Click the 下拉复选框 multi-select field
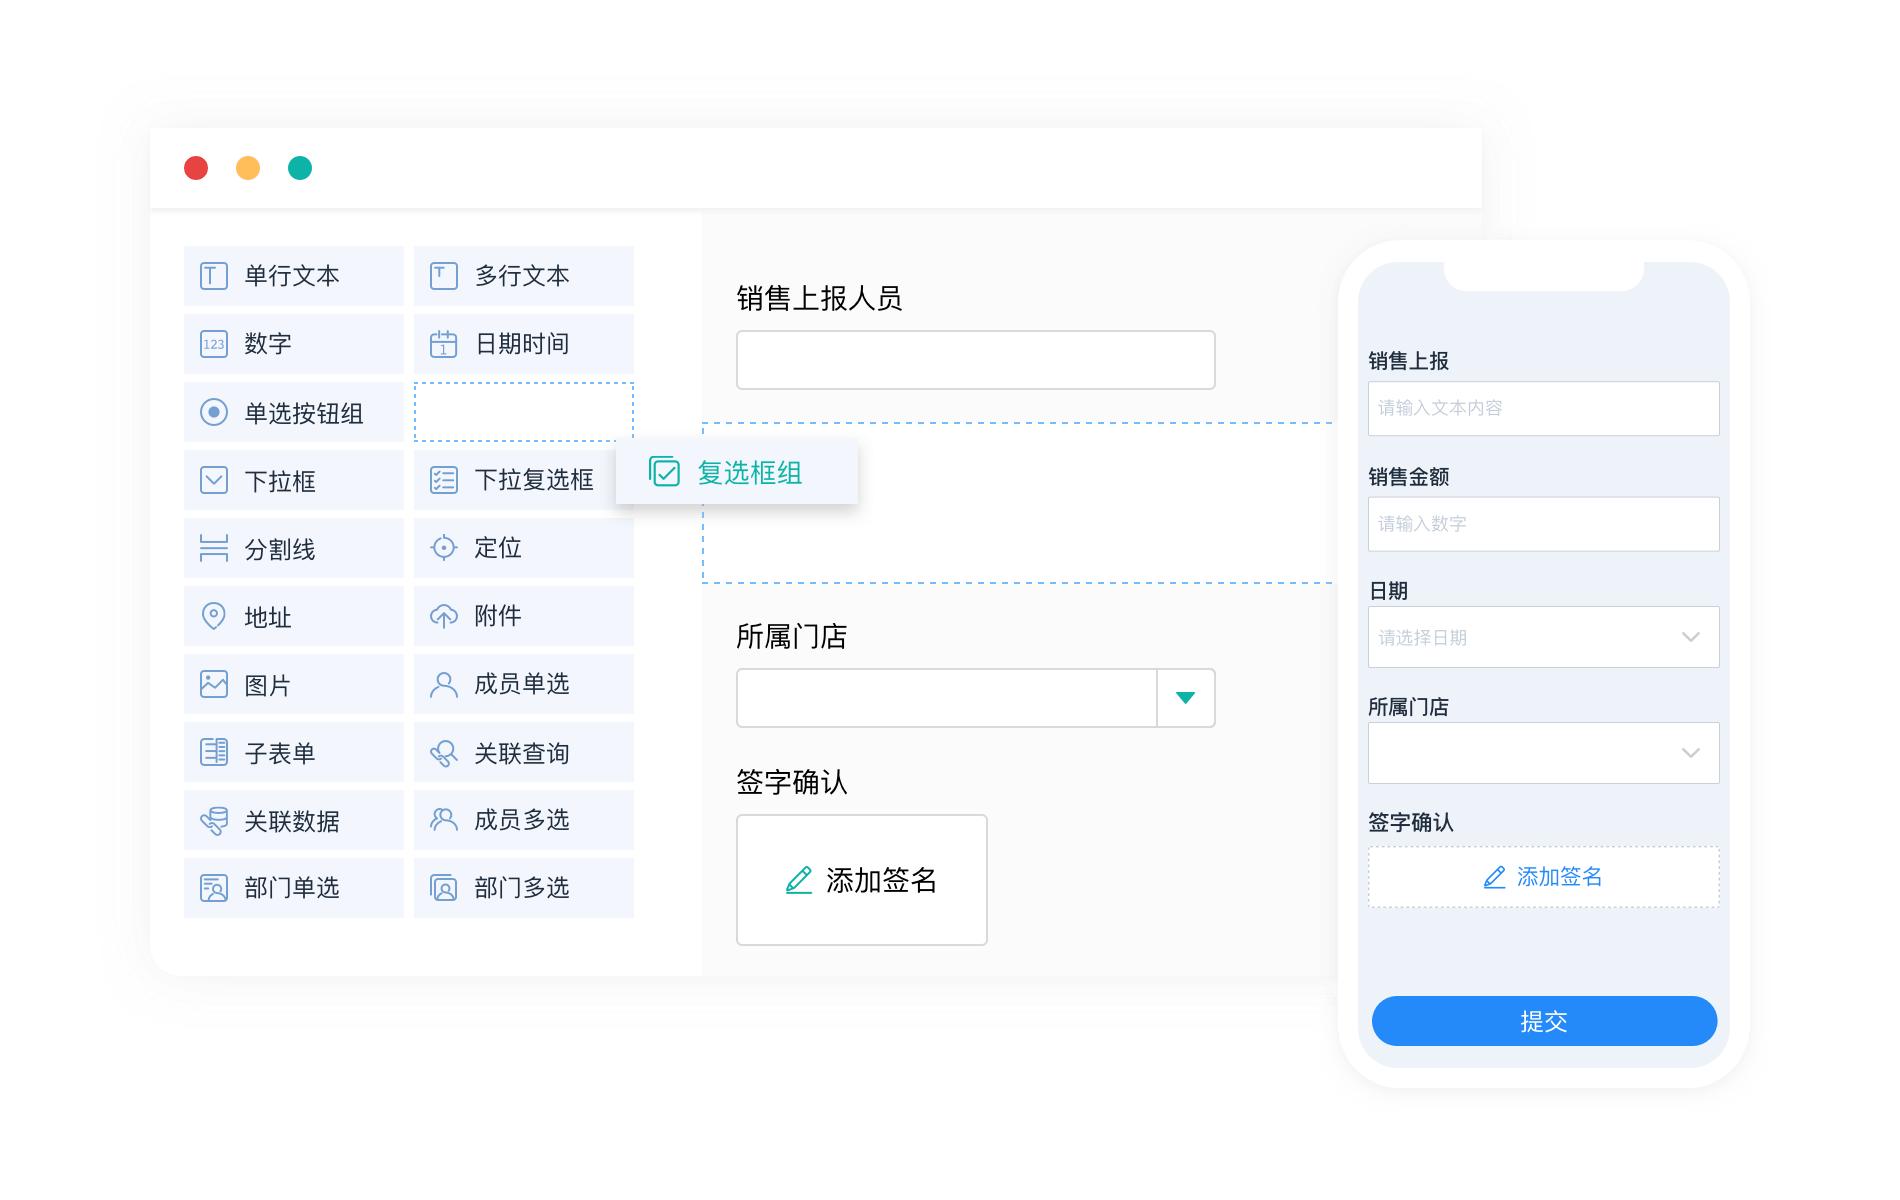 tap(523, 480)
